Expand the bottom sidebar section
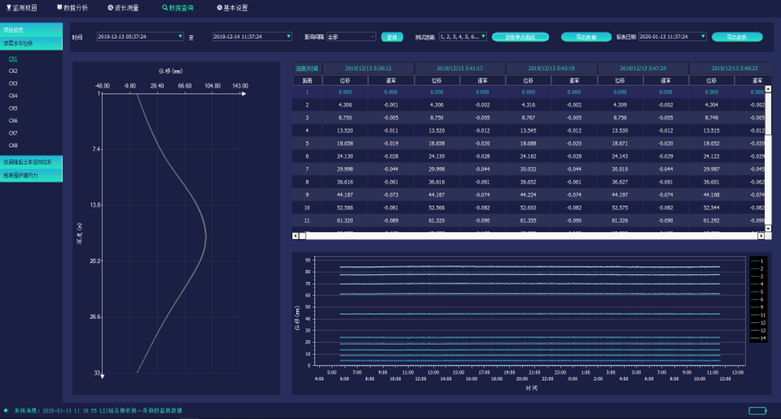Viewport: 781px width, 419px height. 31,175
